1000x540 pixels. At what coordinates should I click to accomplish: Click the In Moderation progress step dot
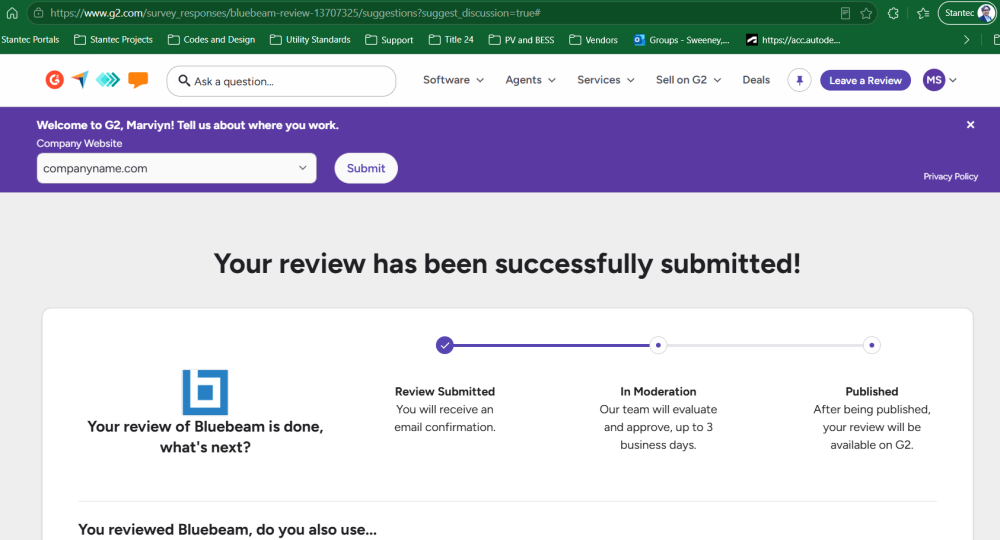pyautogui.click(x=658, y=346)
